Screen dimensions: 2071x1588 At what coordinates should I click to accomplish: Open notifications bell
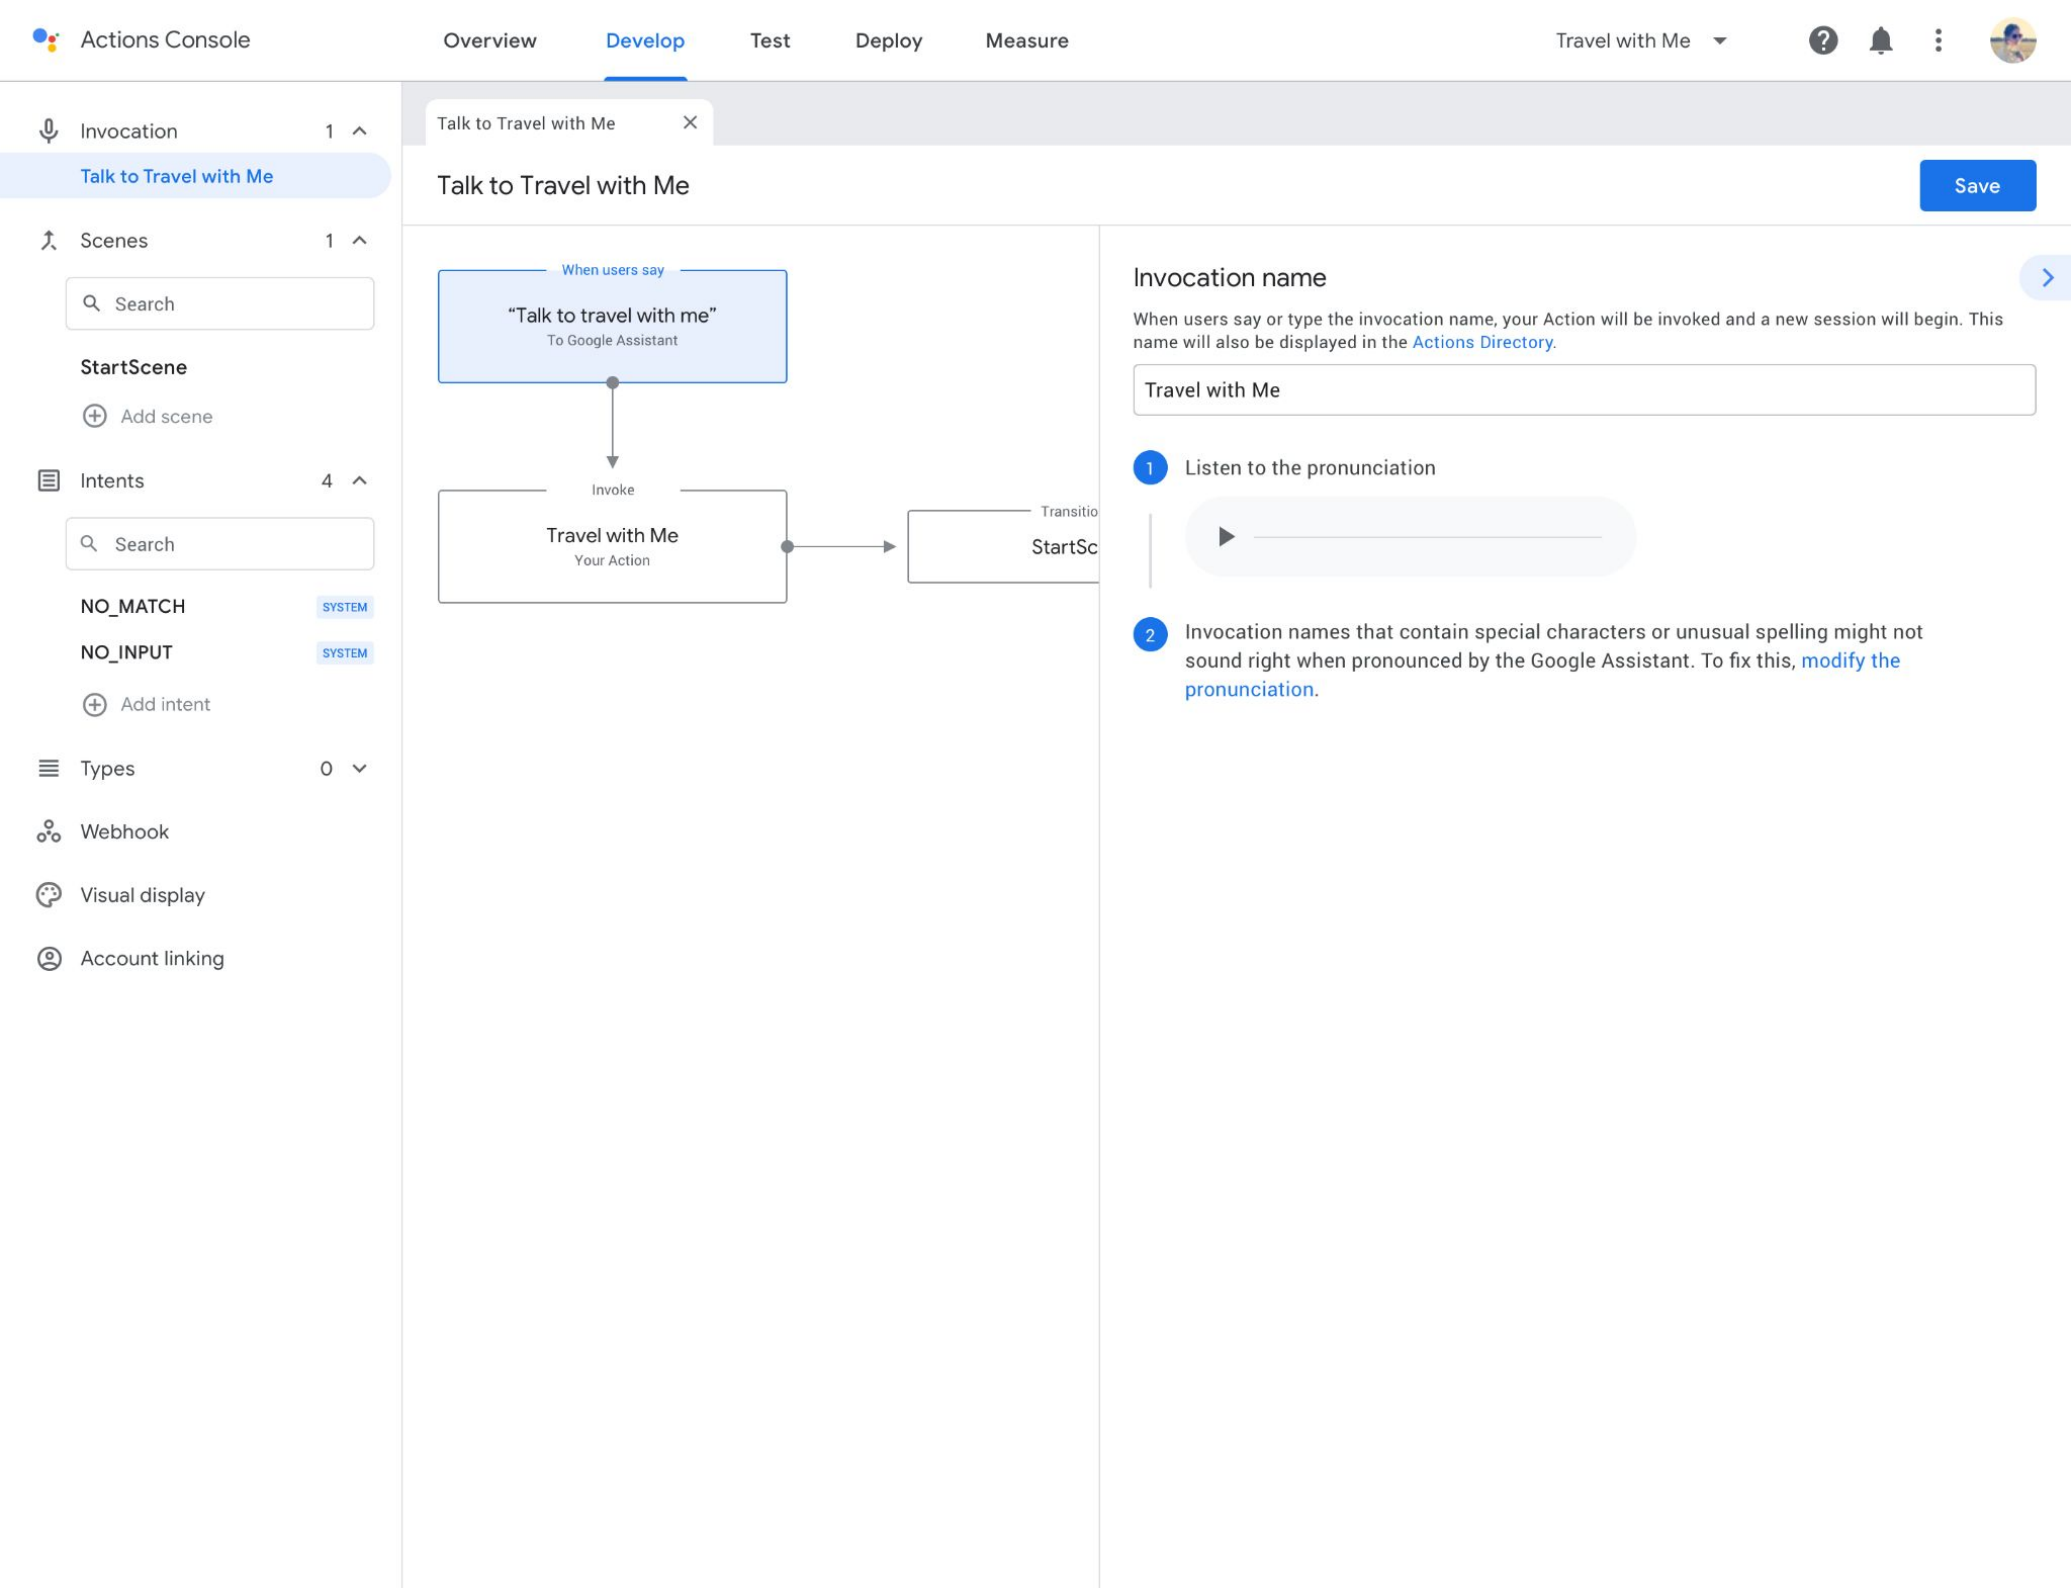coord(1880,41)
